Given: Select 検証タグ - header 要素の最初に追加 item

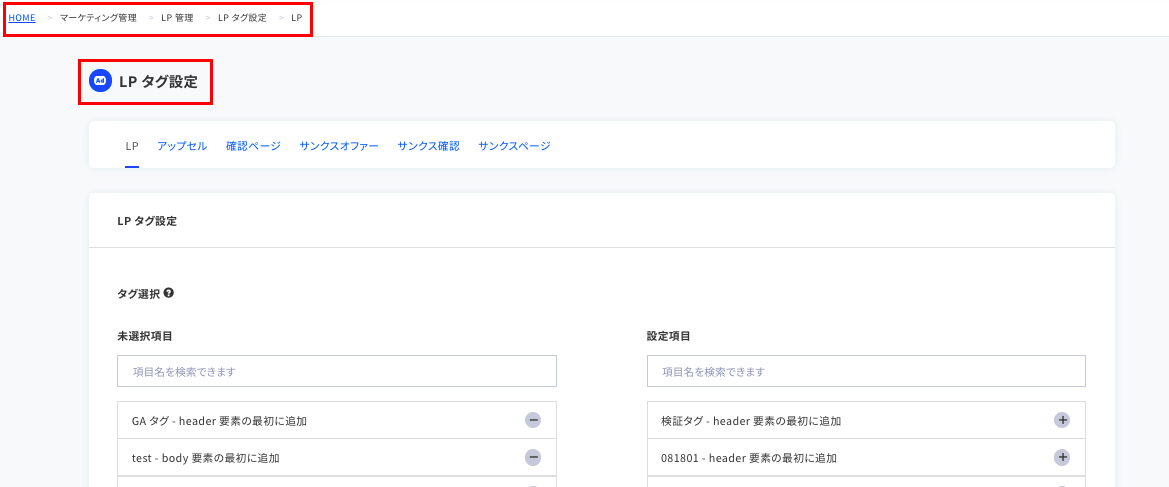Looking at the screenshot, I should click(x=866, y=421).
